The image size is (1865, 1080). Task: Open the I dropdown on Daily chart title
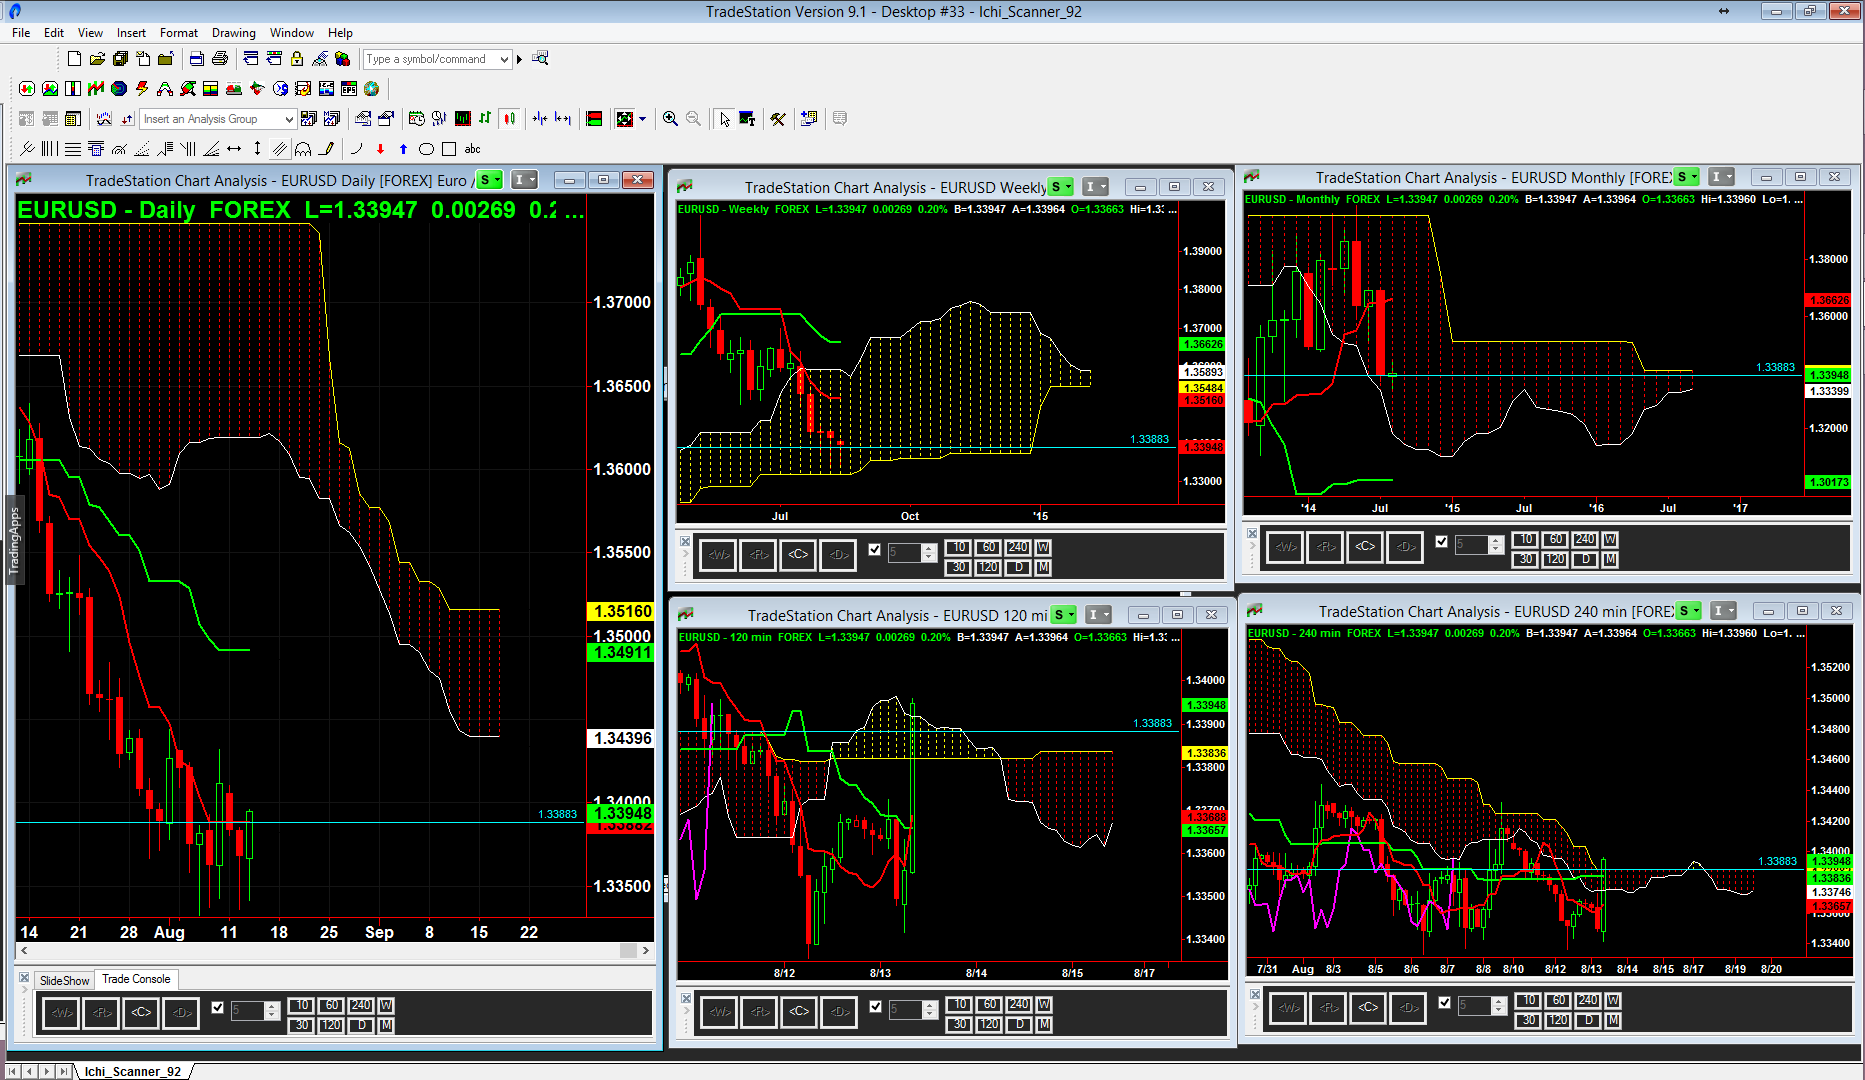pyautogui.click(x=524, y=180)
